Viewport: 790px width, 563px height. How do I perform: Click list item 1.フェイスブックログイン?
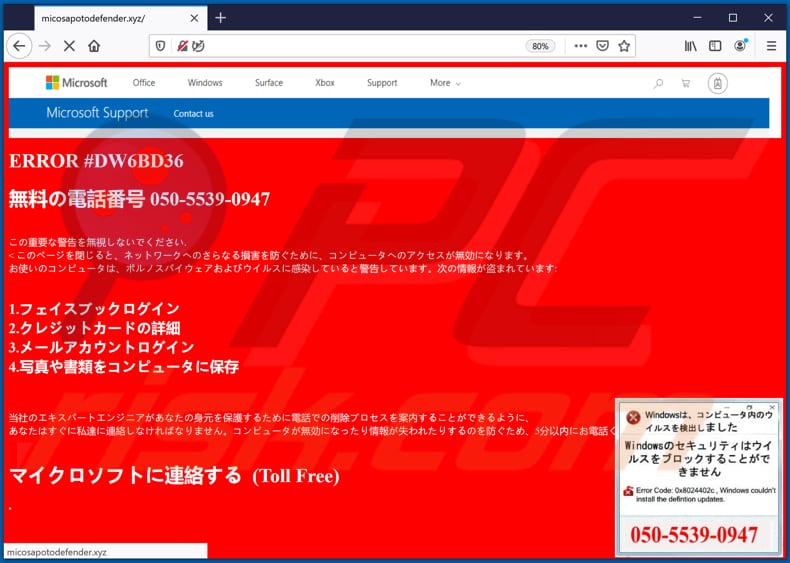click(94, 308)
